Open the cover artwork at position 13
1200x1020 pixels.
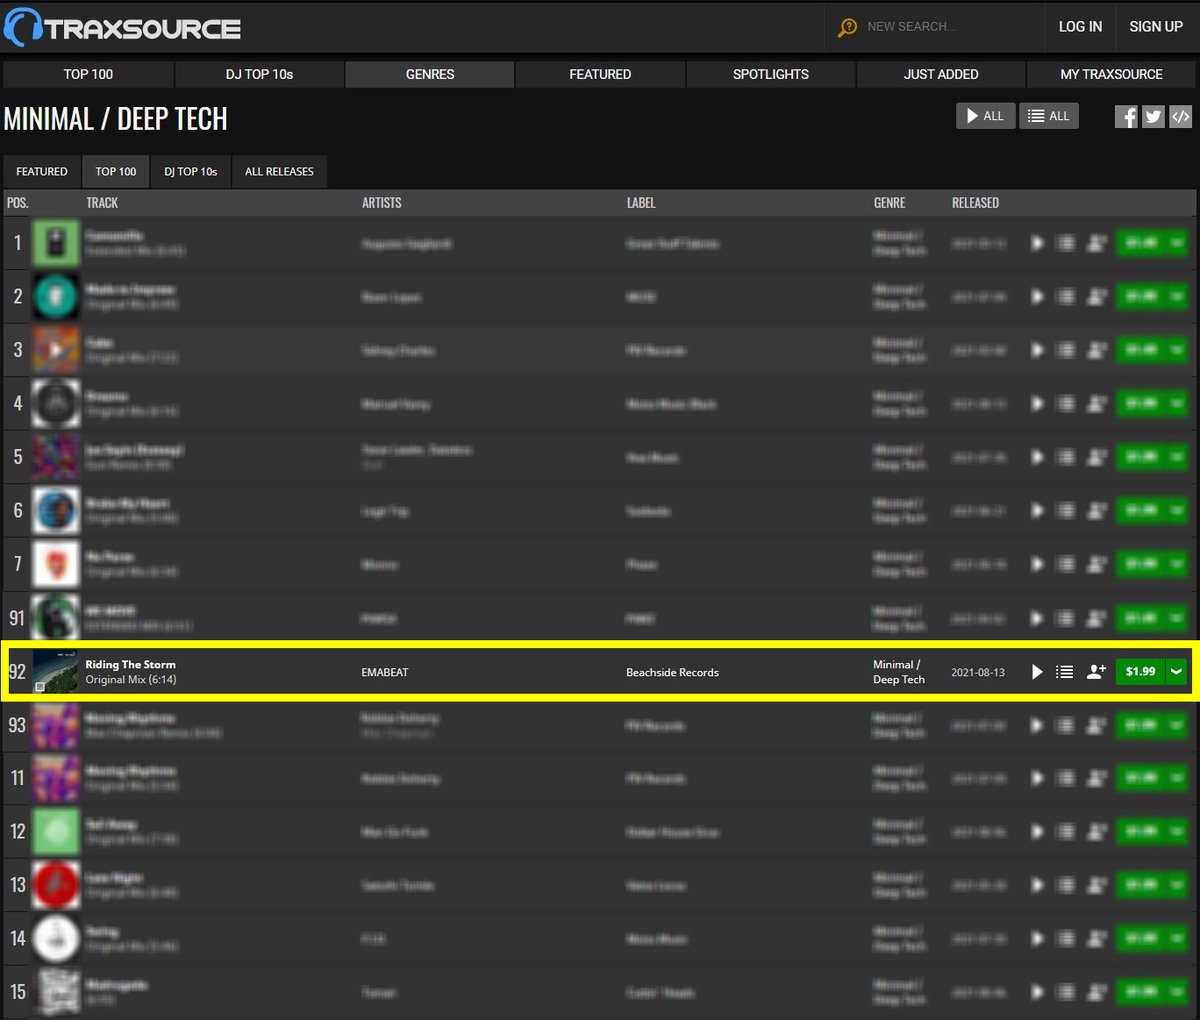[x=56, y=885]
